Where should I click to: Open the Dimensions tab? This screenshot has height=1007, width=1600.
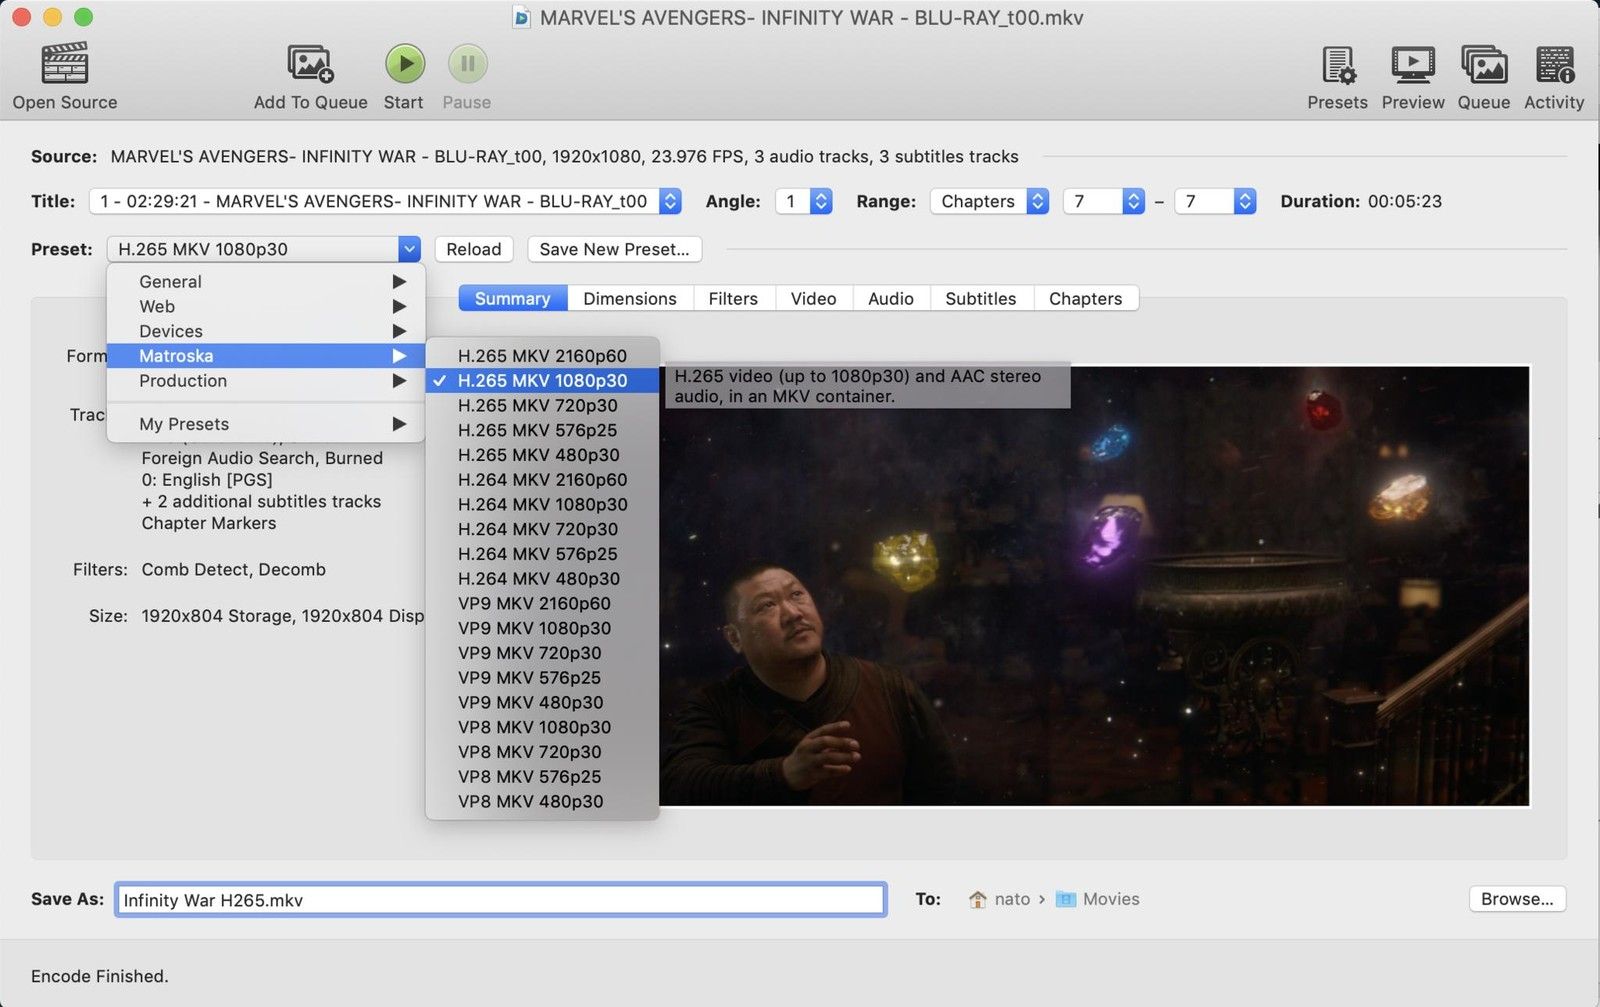click(629, 298)
